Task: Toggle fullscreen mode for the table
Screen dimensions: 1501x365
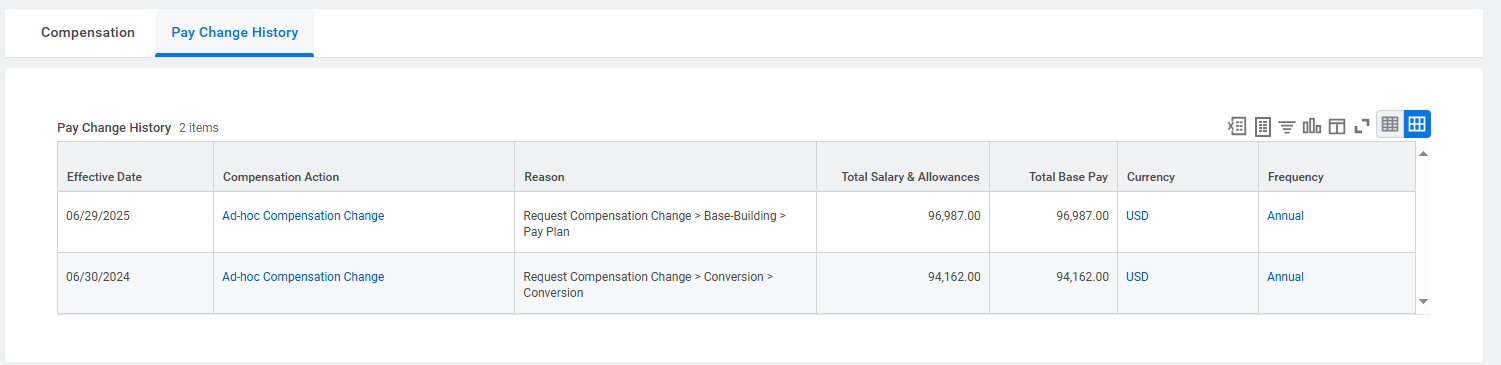Action: (x=1361, y=126)
